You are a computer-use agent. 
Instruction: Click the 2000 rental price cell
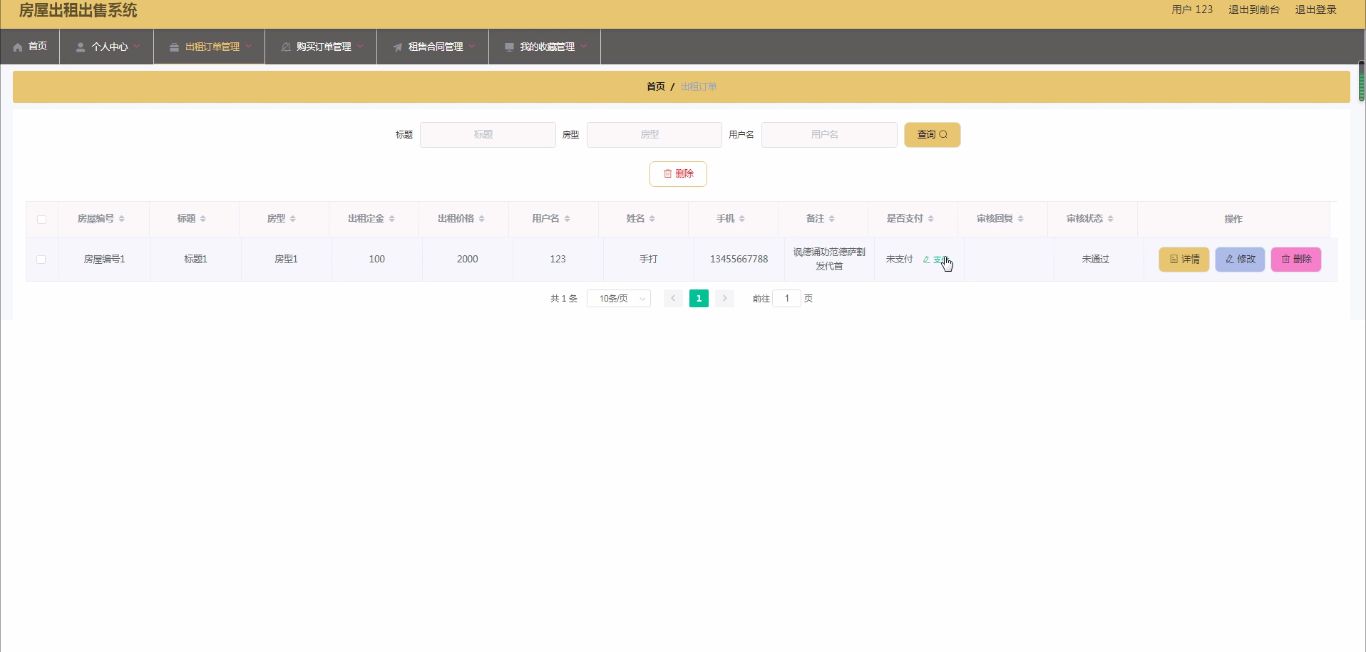click(467, 259)
